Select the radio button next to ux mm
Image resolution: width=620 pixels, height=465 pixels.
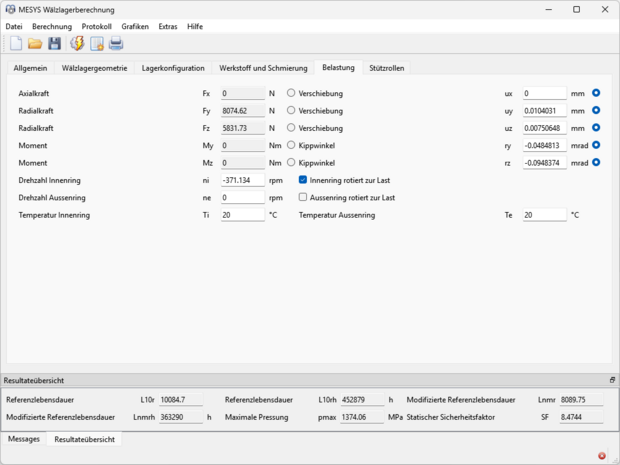click(596, 93)
